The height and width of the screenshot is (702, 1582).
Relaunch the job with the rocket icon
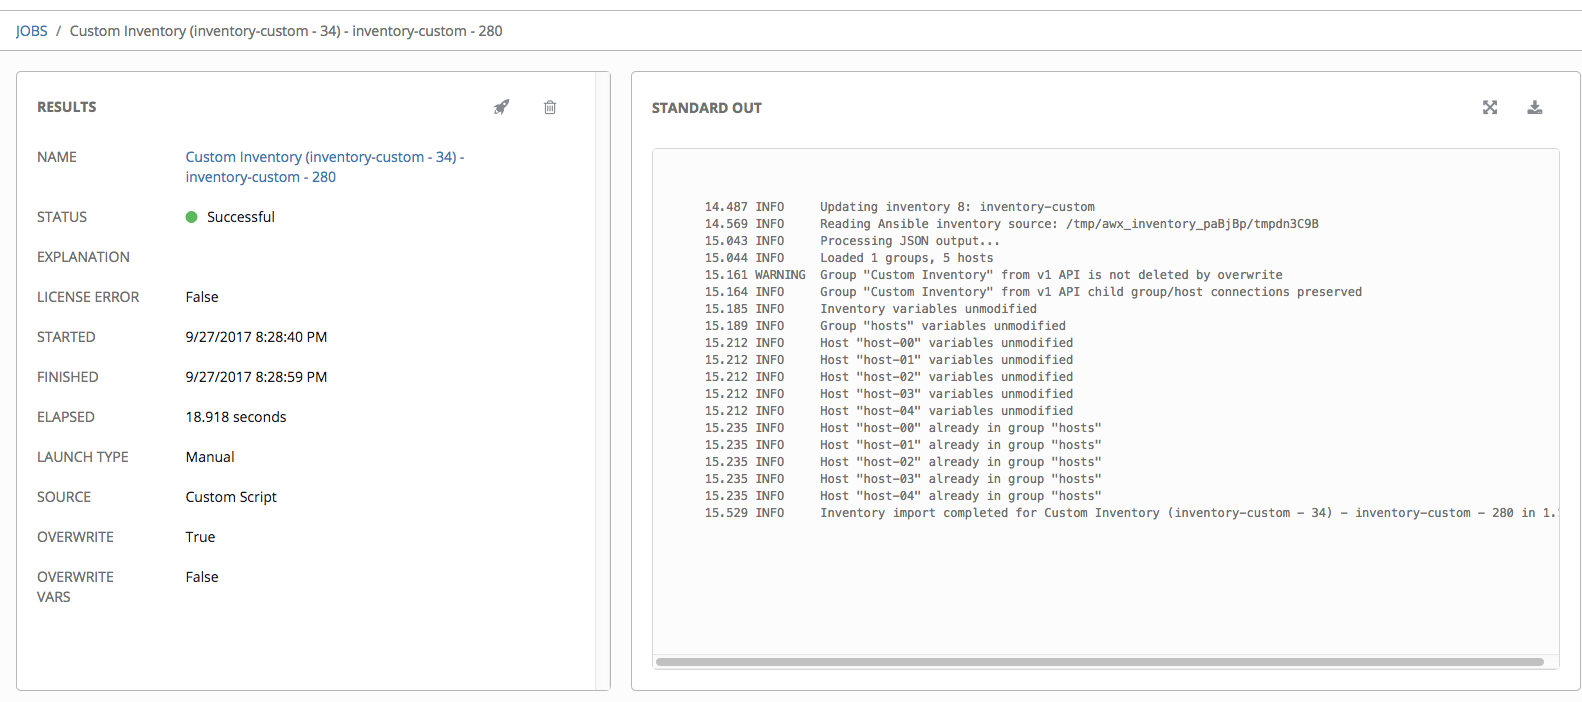click(501, 107)
